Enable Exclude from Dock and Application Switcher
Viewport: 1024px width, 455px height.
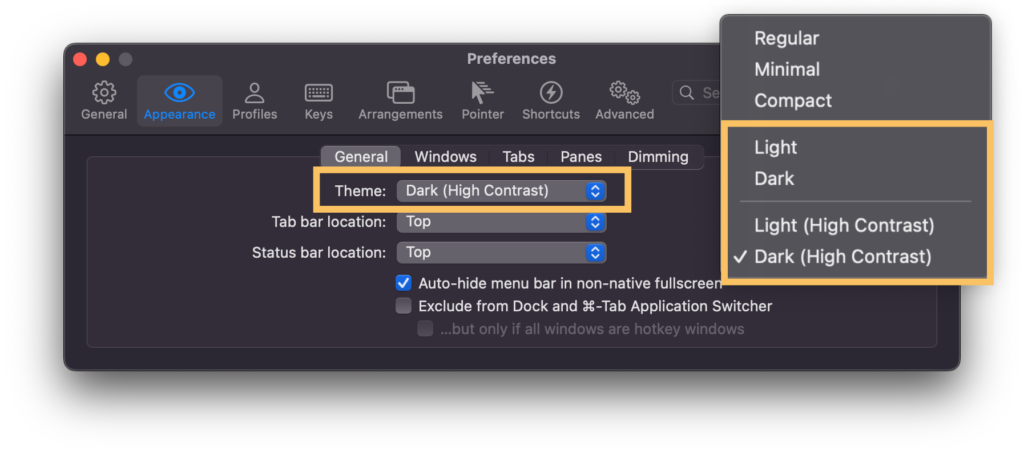[404, 306]
